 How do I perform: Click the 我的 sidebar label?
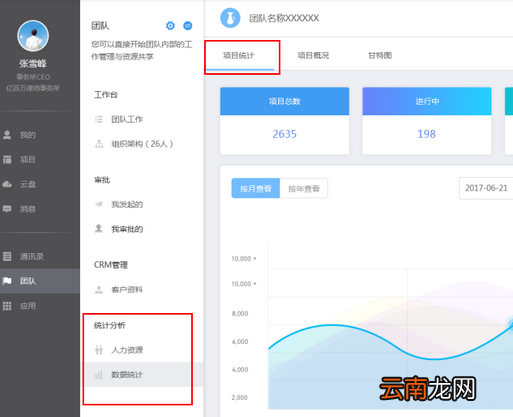(28, 135)
